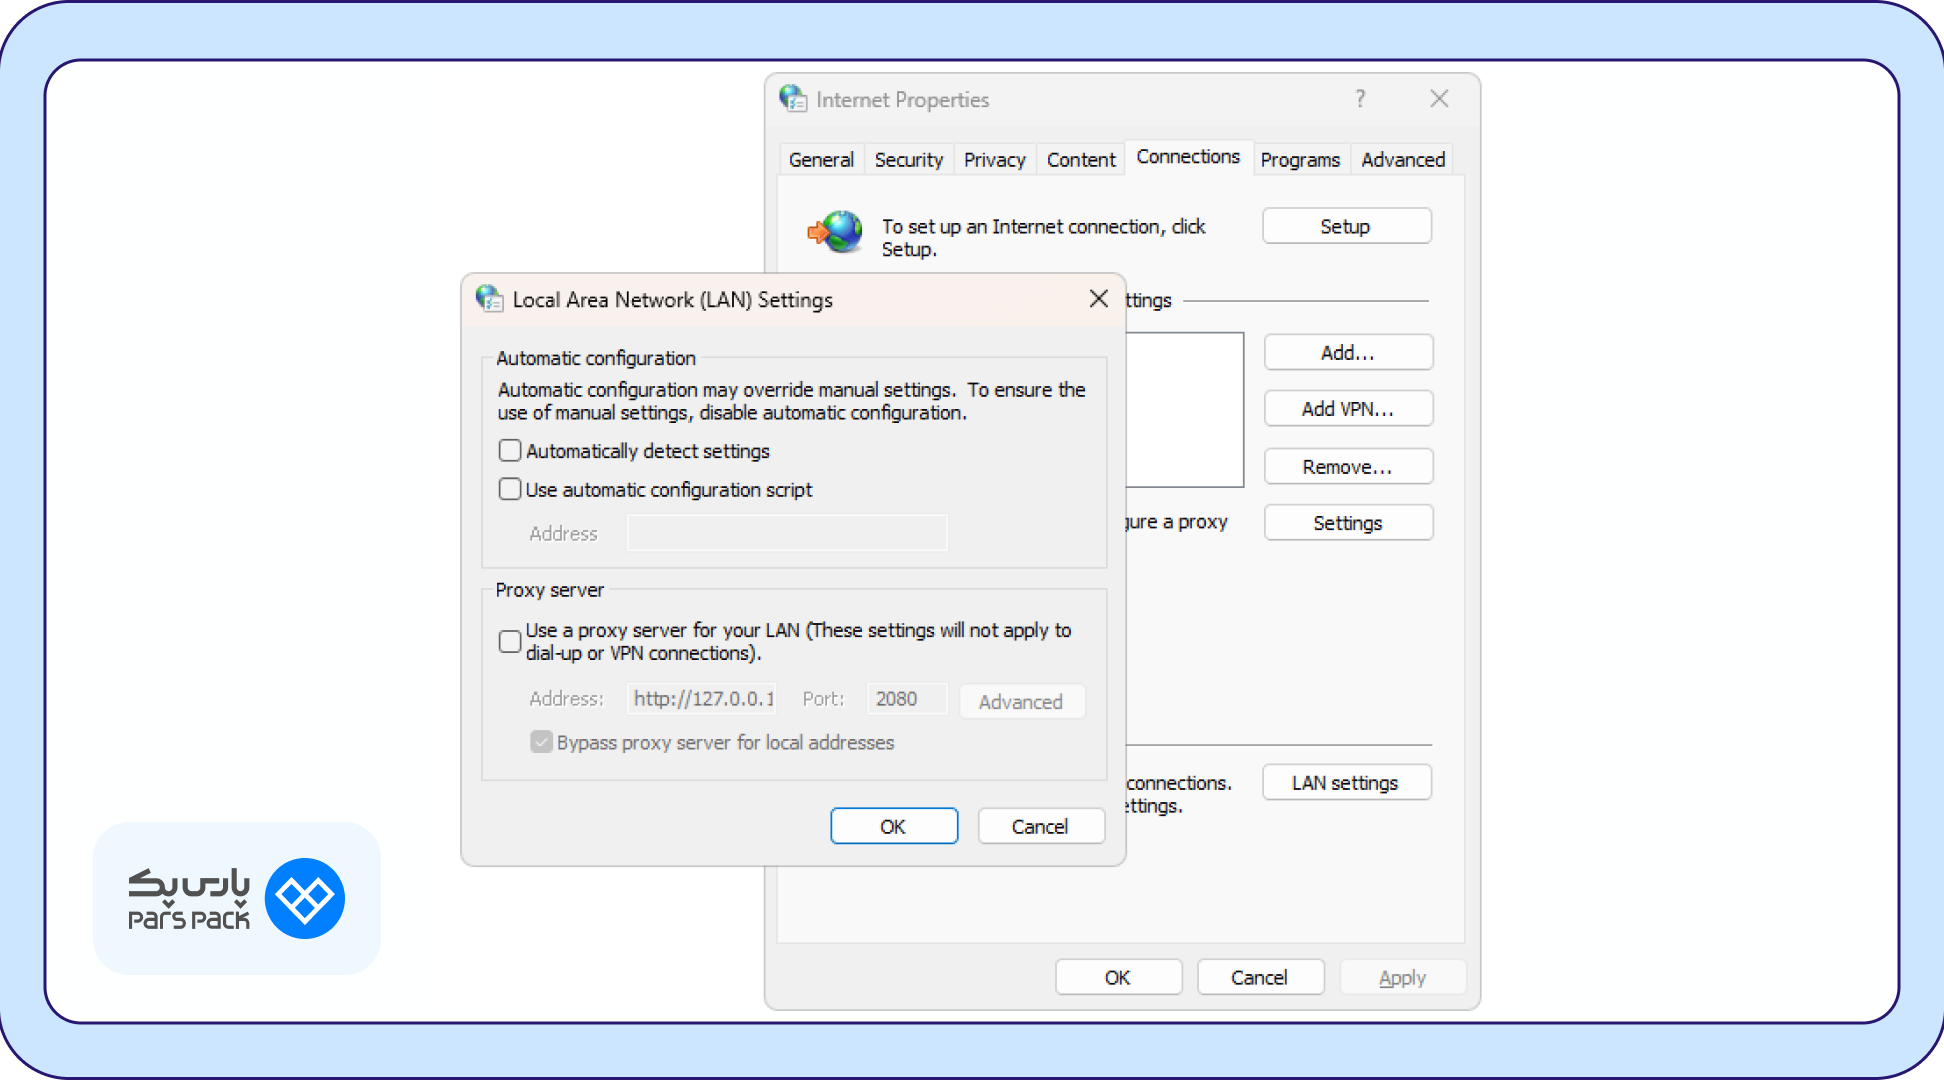Click the Internet Properties globe title icon

pos(793,99)
